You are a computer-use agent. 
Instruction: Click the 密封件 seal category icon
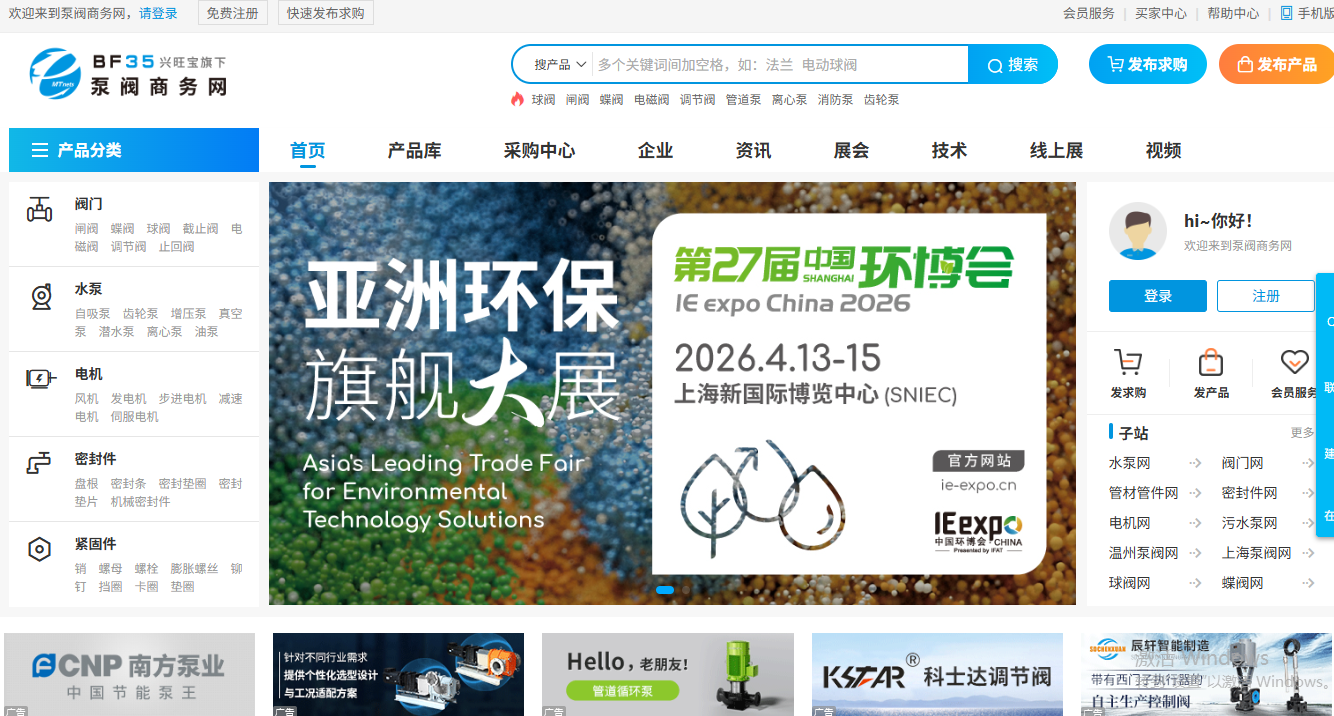point(40,462)
